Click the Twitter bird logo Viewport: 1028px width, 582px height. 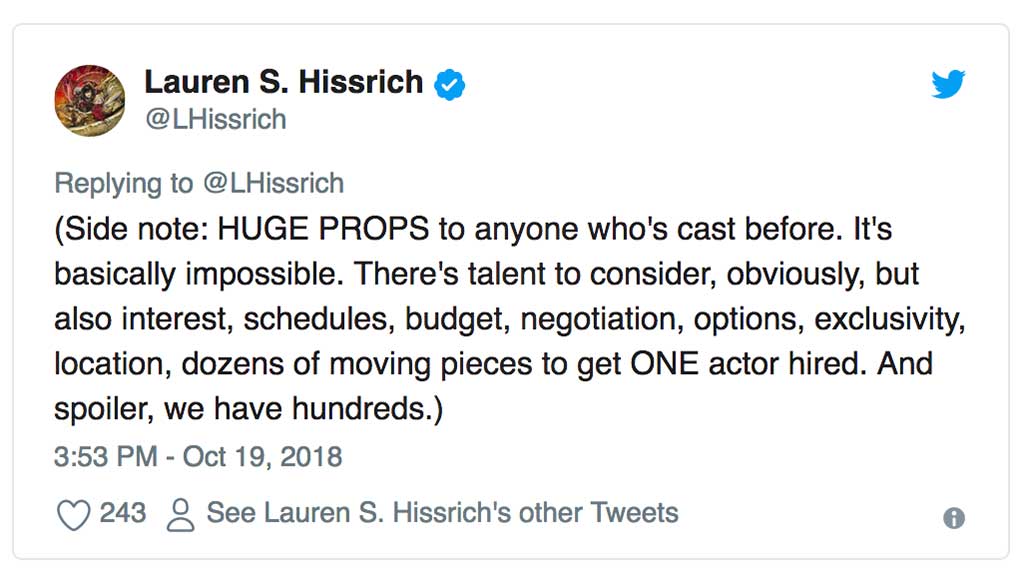coord(948,84)
